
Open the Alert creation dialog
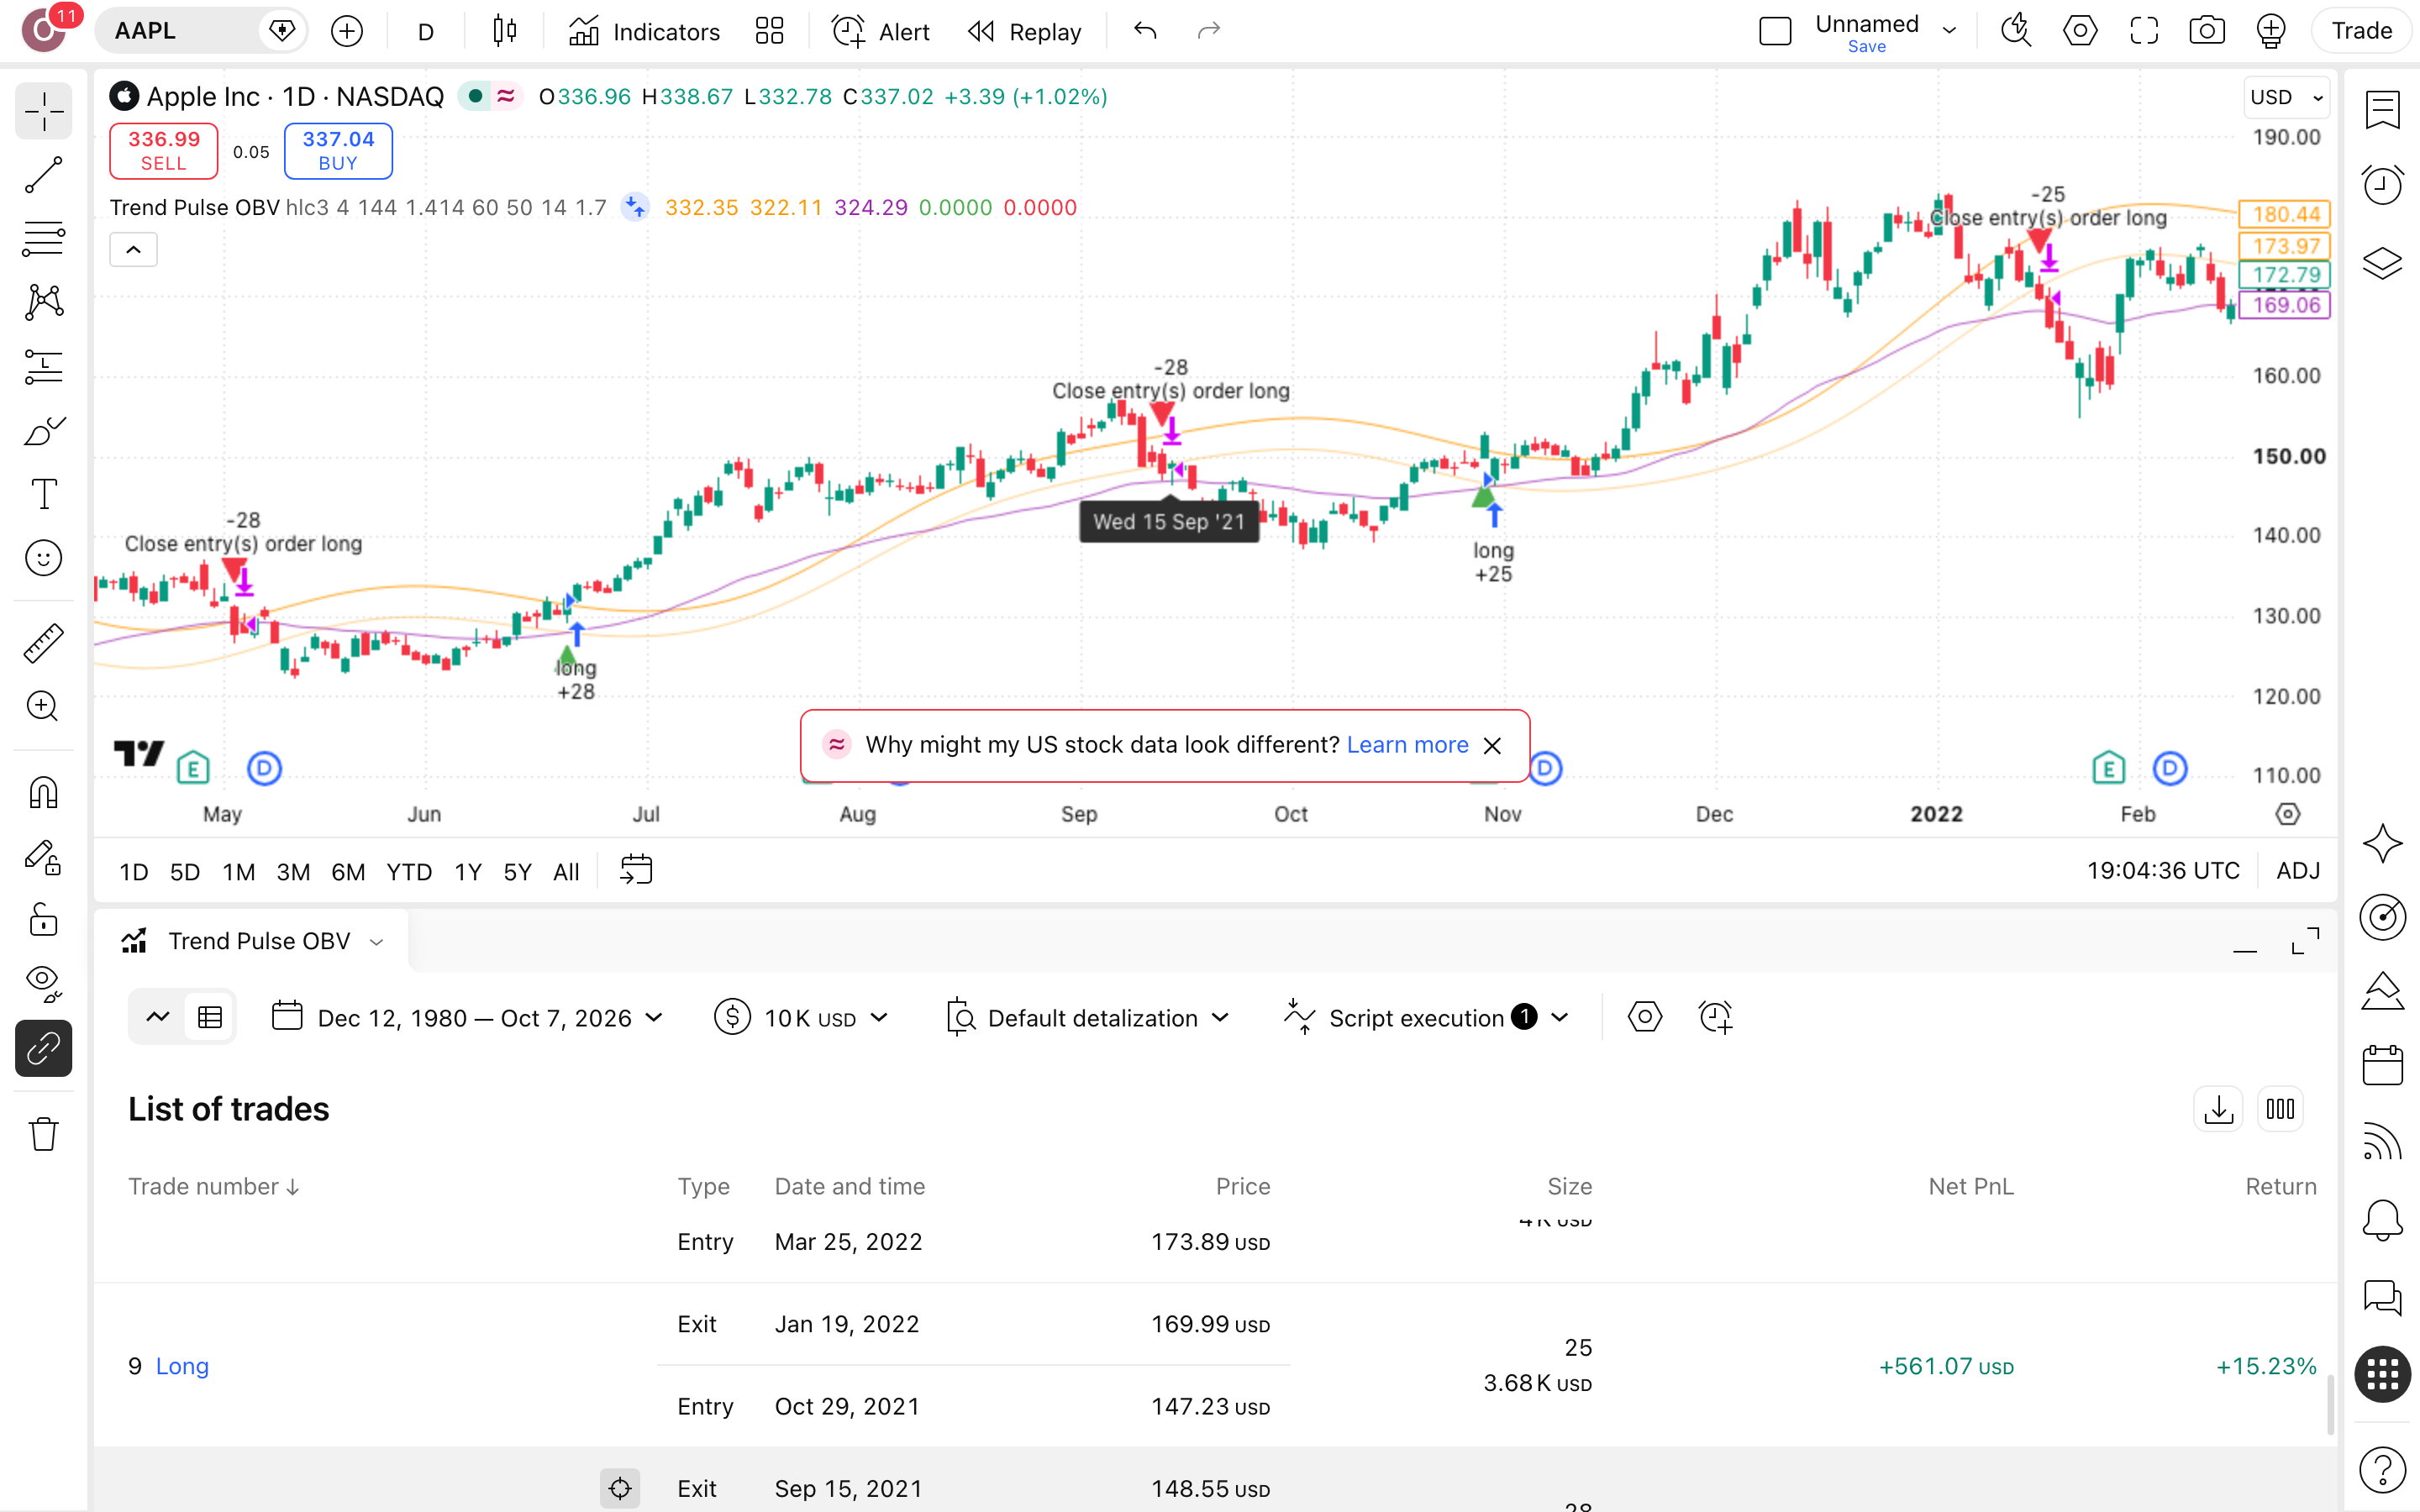click(881, 31)
